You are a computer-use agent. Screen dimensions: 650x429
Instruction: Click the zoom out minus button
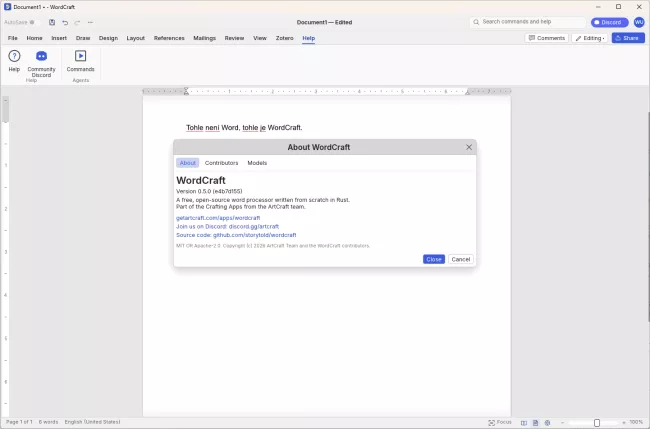[x=563, y=423]
